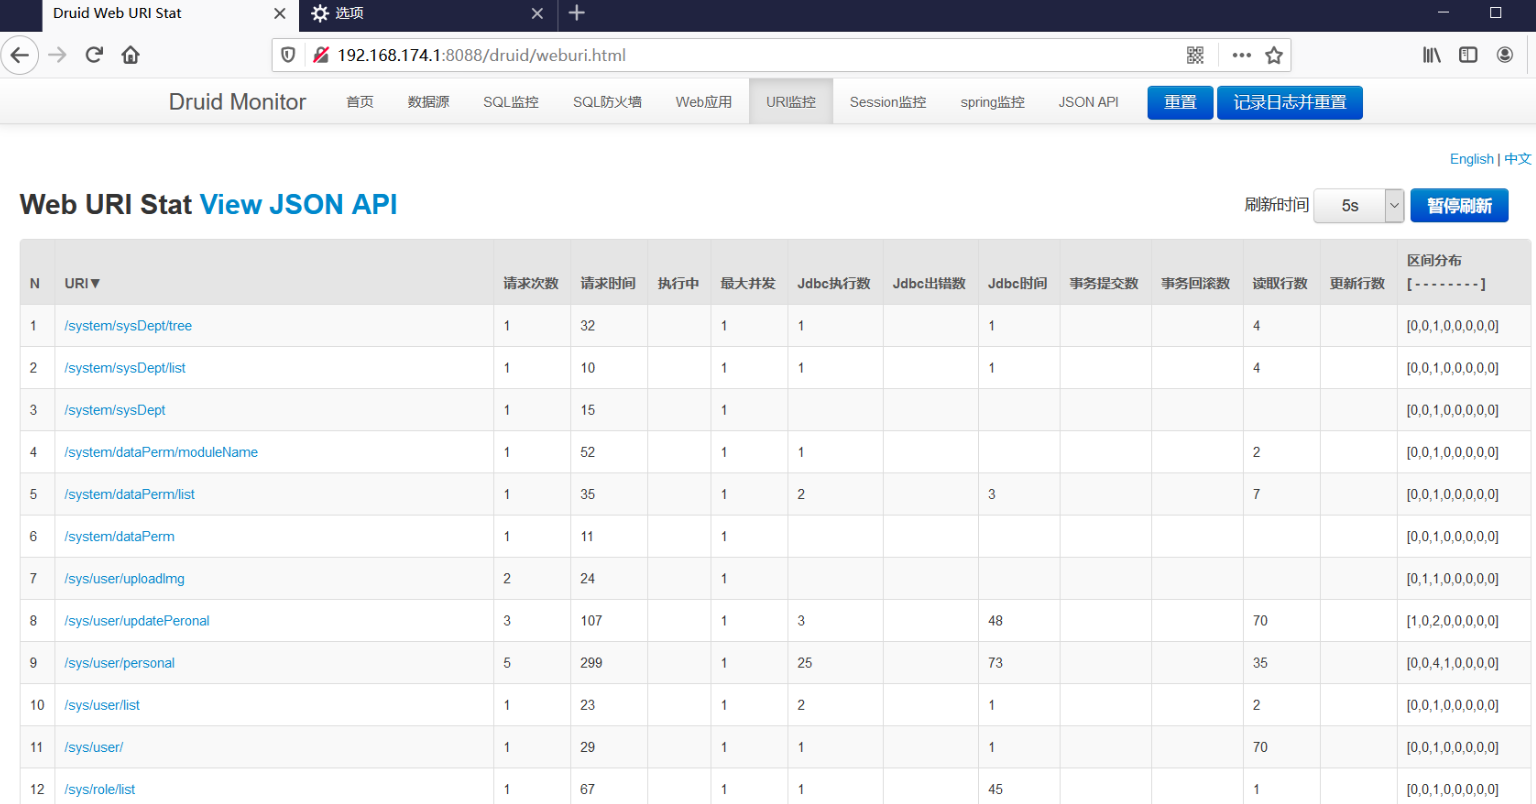Image resolution: width=1536 pixels, height=804 pixels.
Task: Sort by 更新行数 column header
Action: coord(1357,284)
